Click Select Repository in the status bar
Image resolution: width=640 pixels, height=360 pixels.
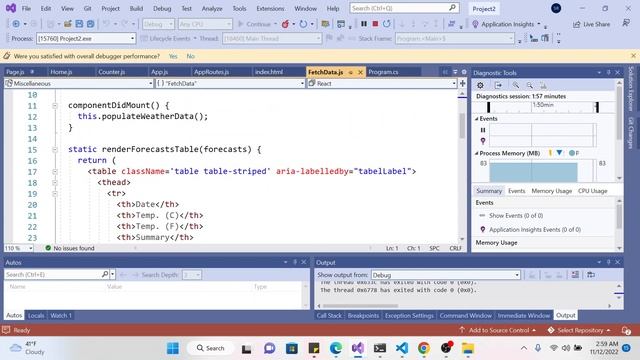[x=579, y=330]
